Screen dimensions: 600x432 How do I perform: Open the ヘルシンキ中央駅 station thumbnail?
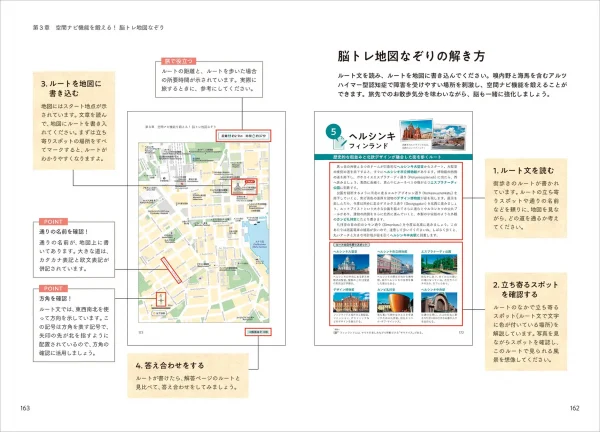click(439, 303)
